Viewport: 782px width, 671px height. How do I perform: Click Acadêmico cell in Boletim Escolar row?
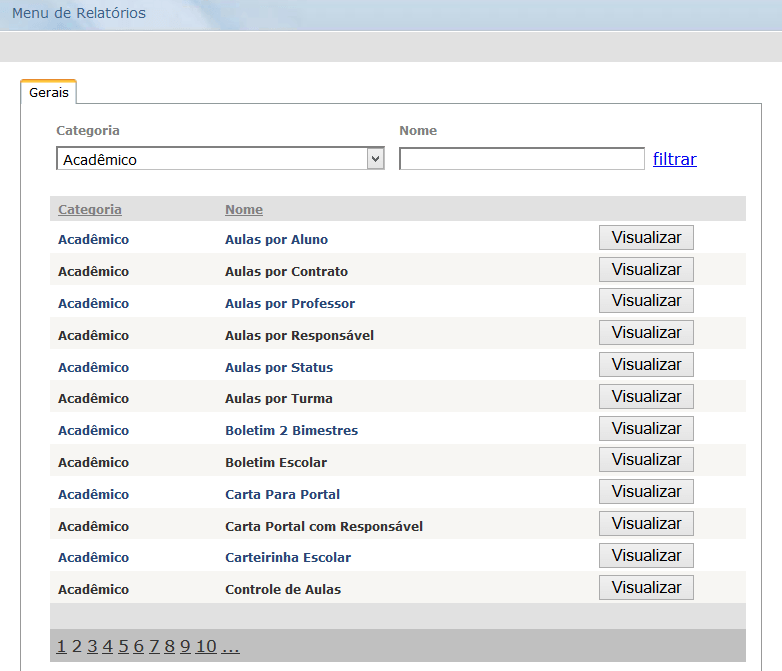[93, 462]
